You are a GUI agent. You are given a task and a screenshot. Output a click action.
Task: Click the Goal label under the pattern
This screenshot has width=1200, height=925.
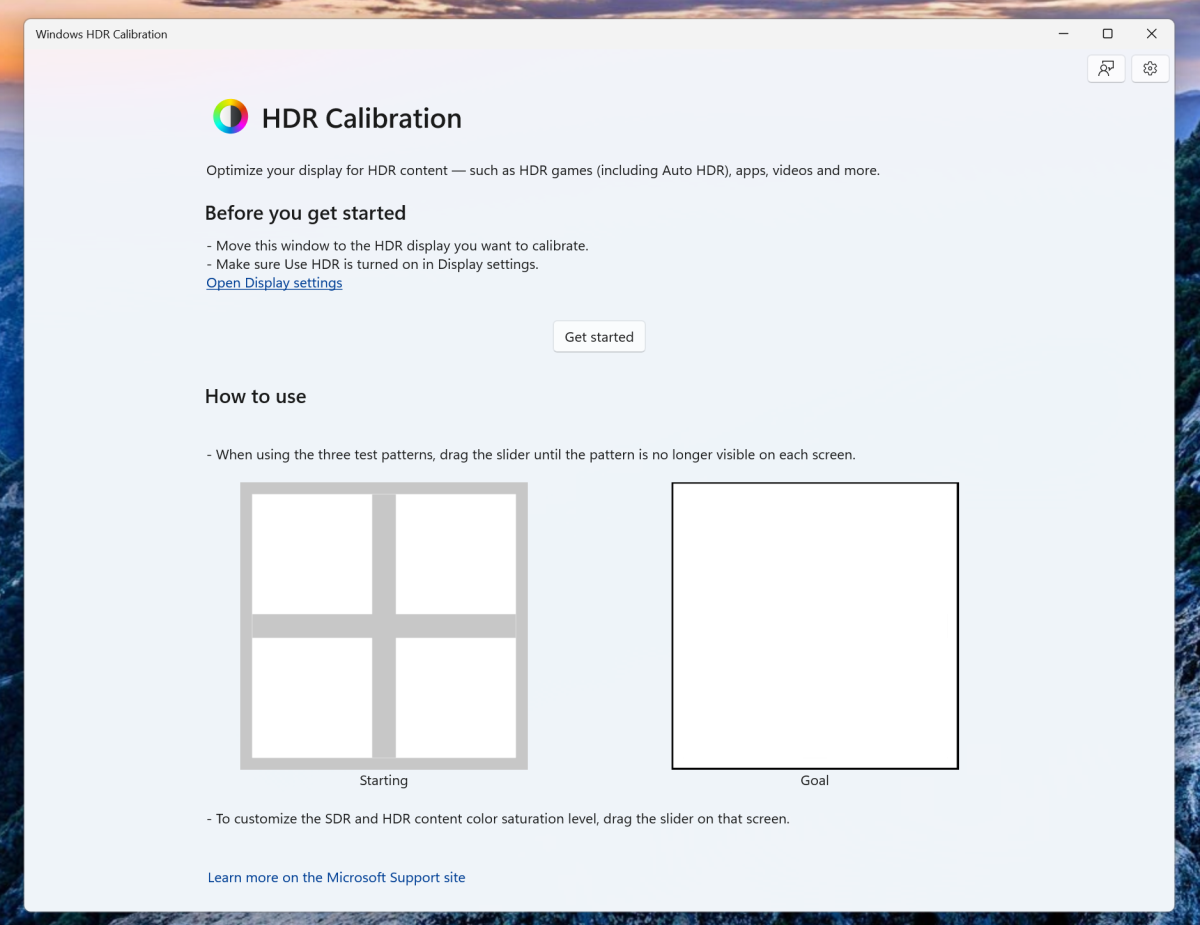tap(815, 780)
